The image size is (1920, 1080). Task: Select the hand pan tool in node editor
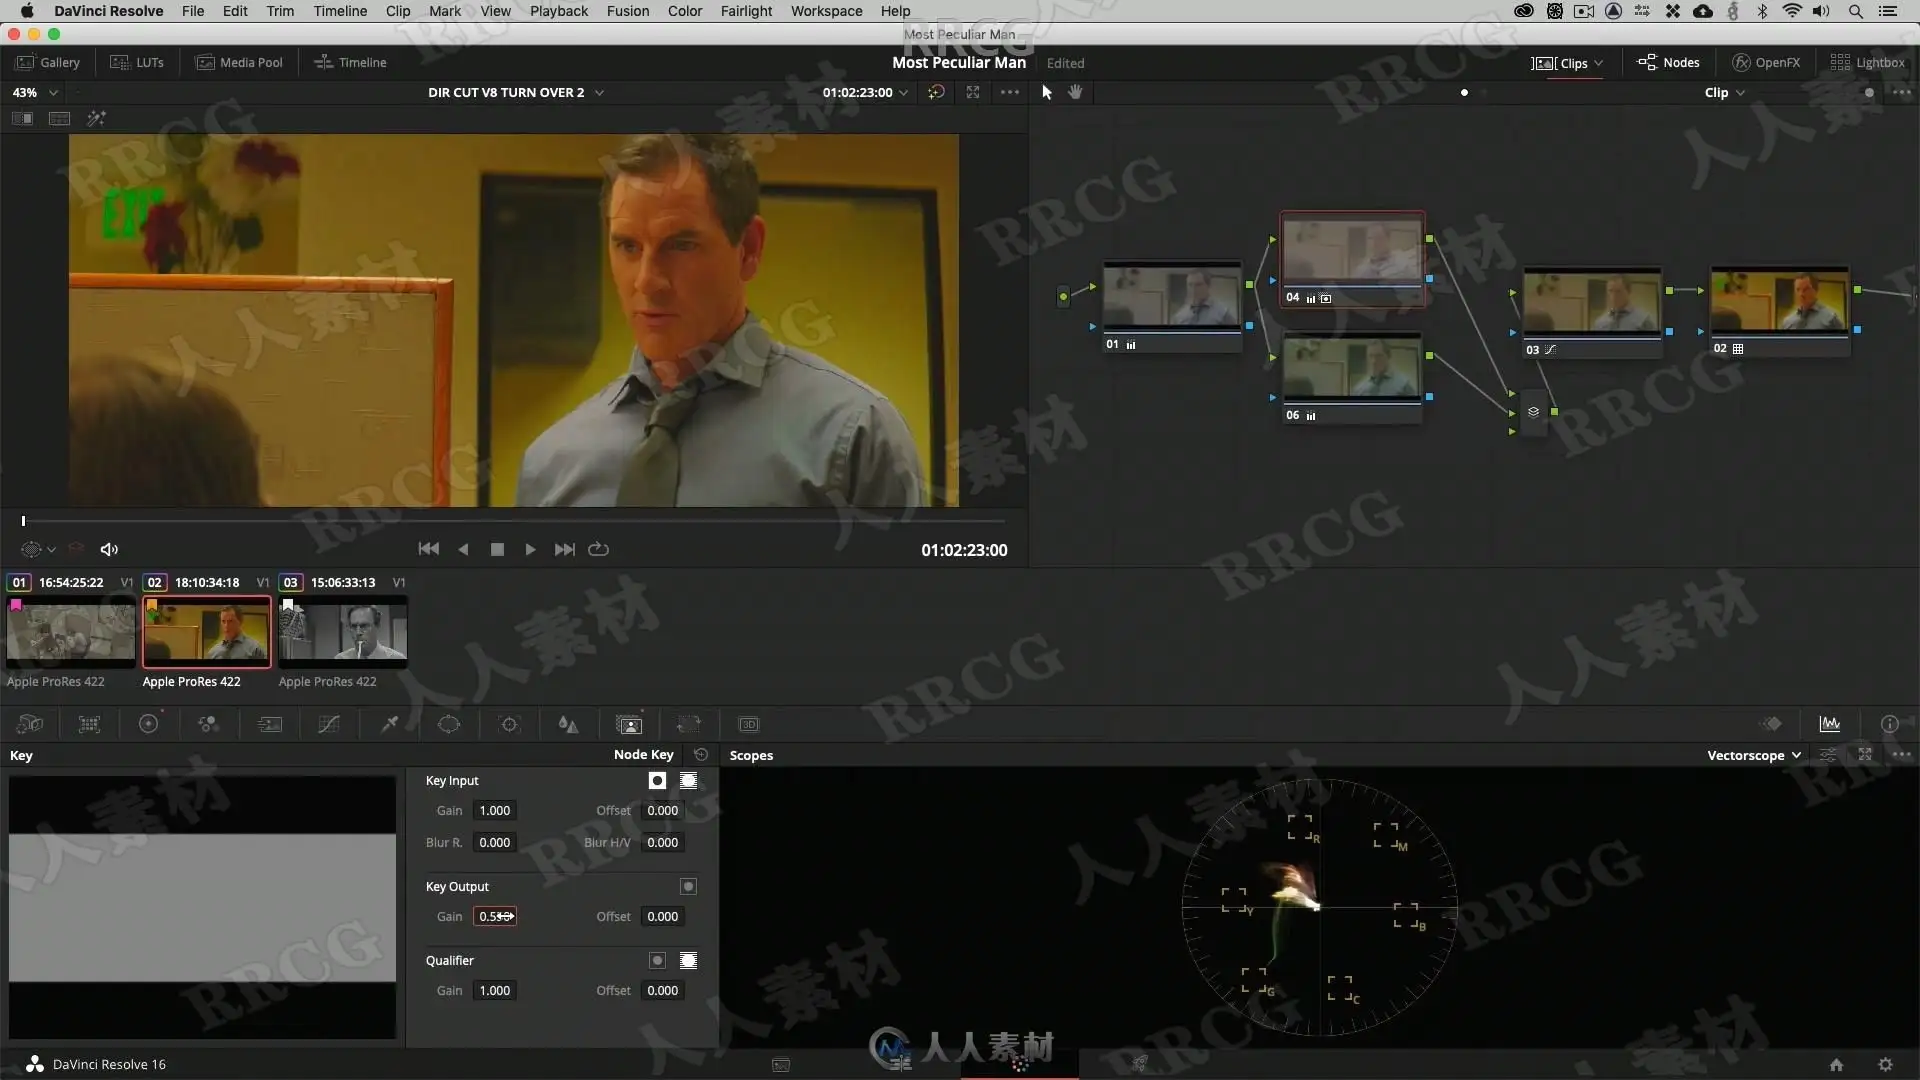tap(1075, 92)
